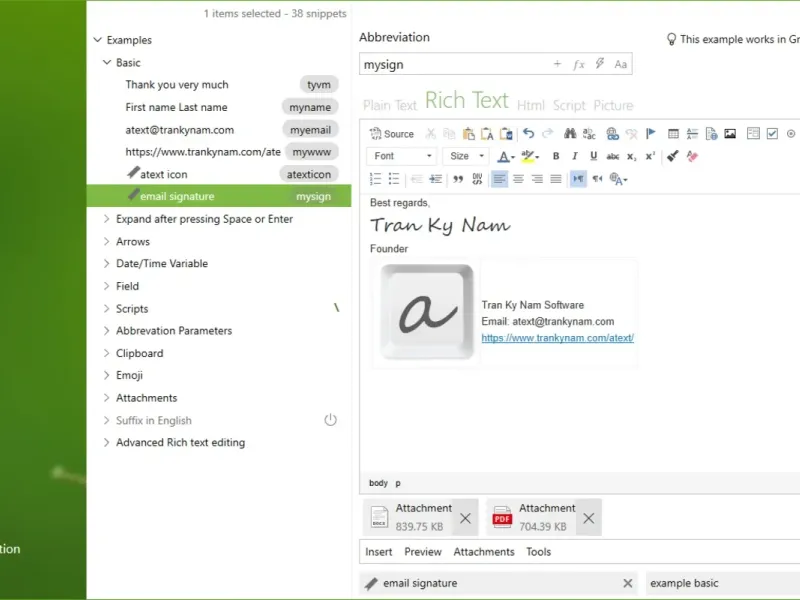The width and height of the screenshot is (800, 600).
Task: Open the background highlight color picker
Action: (530, 156)
